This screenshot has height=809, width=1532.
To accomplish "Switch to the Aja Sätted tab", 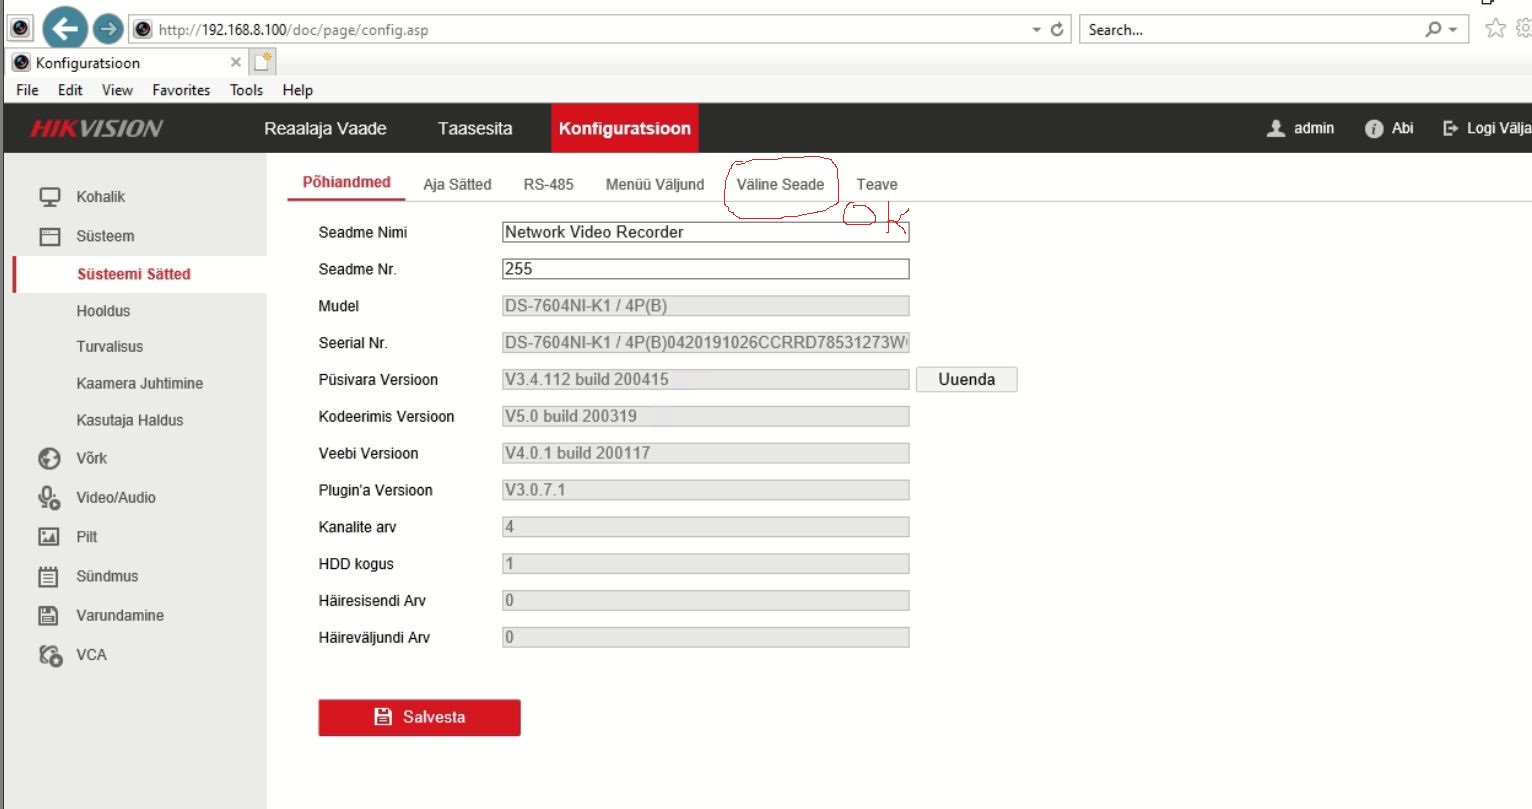I will pos(457,184).
